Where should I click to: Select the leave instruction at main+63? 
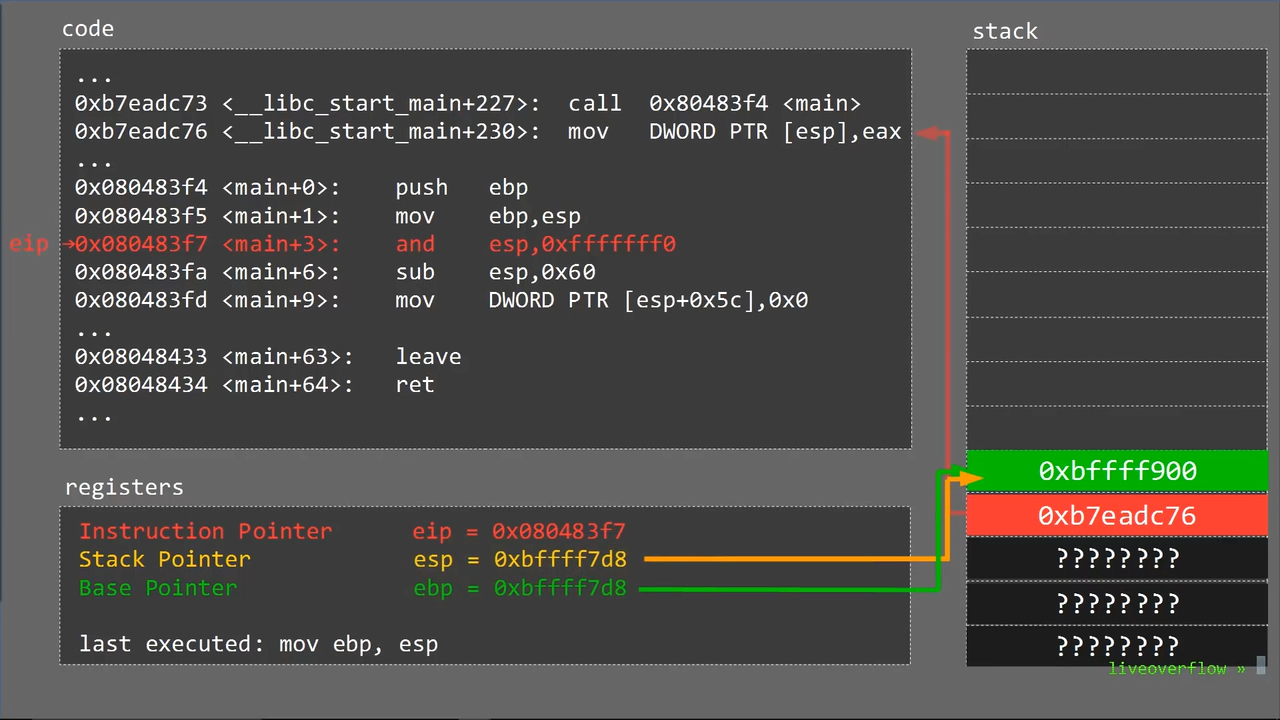click(x=267, y=357)
